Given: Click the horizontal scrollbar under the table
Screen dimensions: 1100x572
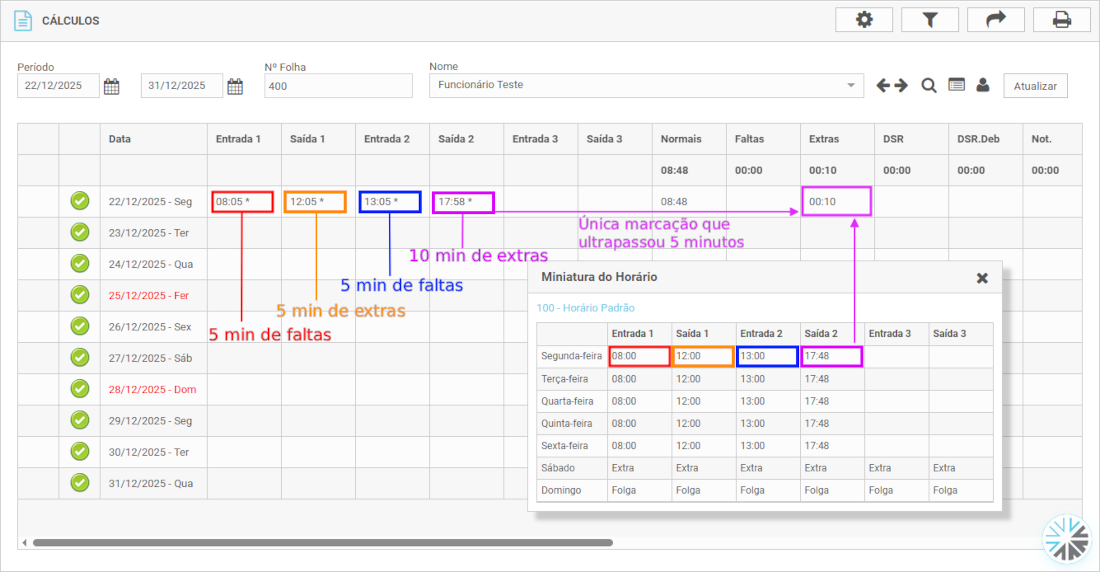Looking at the screenshot, I should 322,543.
